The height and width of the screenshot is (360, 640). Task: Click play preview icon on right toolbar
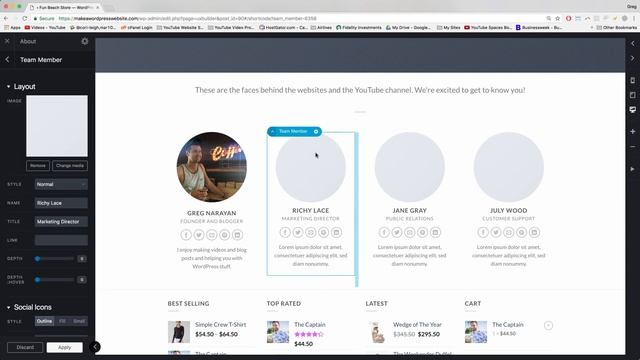pyautogui.click(x=633, y=169)
